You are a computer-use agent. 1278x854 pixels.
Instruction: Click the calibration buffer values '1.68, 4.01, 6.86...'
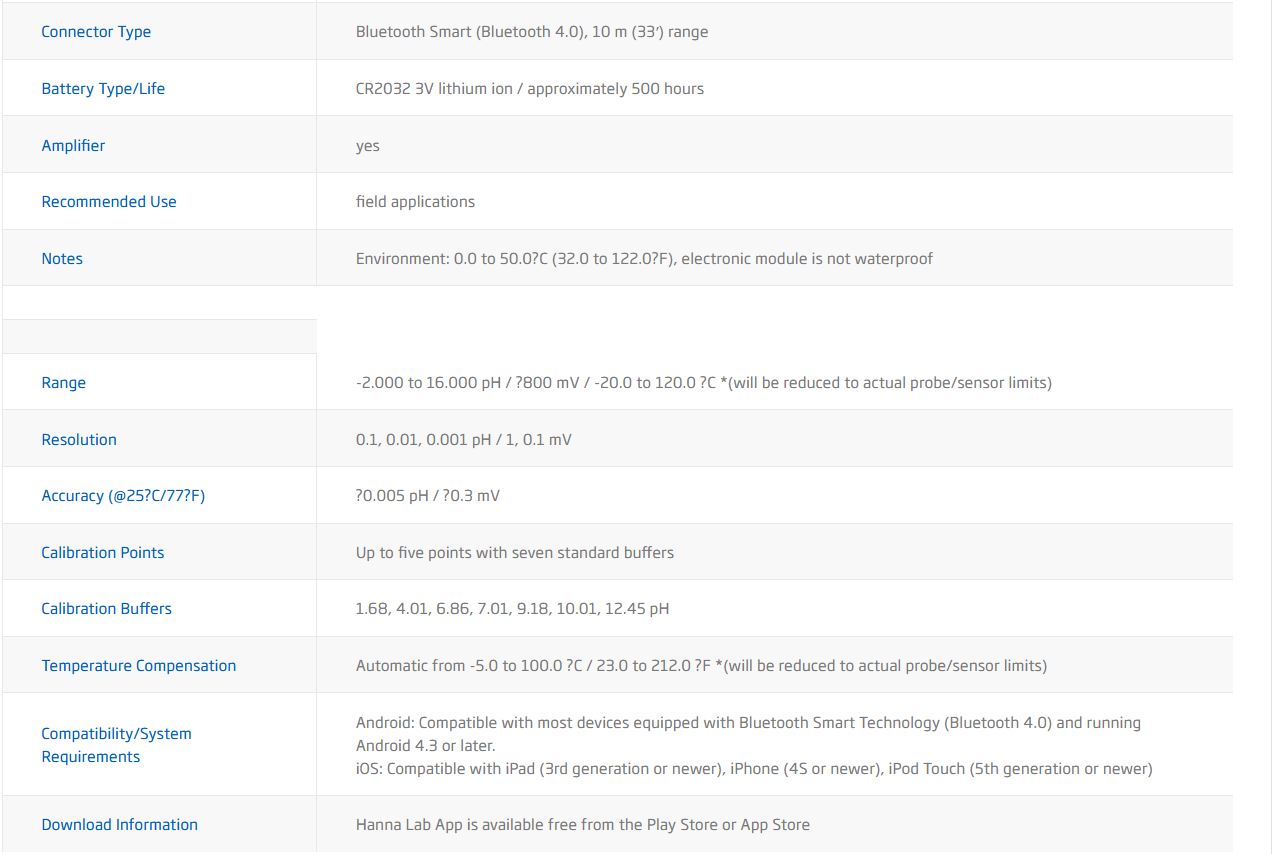click(513, 609)
